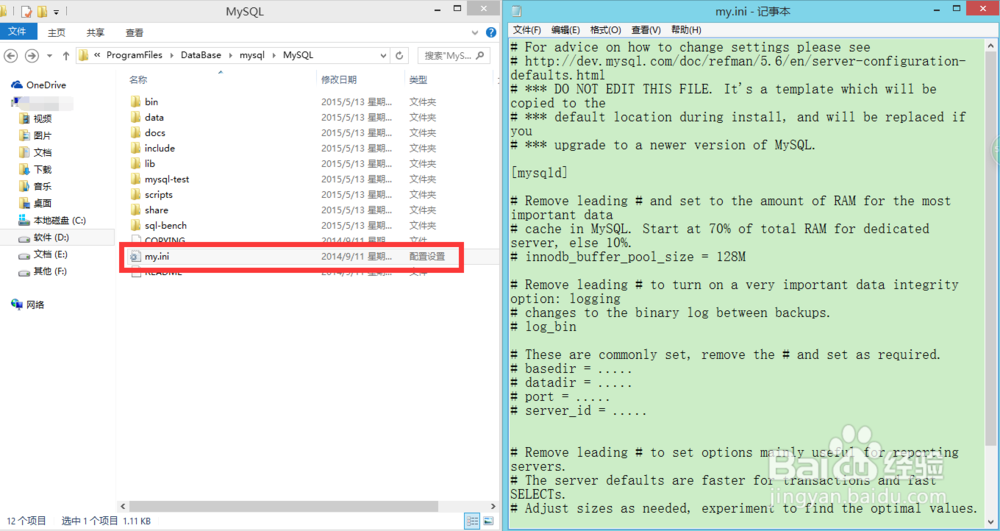Image resolution: width=1000 pixels, height=531 pixels.
Task: Open address bar history dropdown
Action: tap(383, 55)
